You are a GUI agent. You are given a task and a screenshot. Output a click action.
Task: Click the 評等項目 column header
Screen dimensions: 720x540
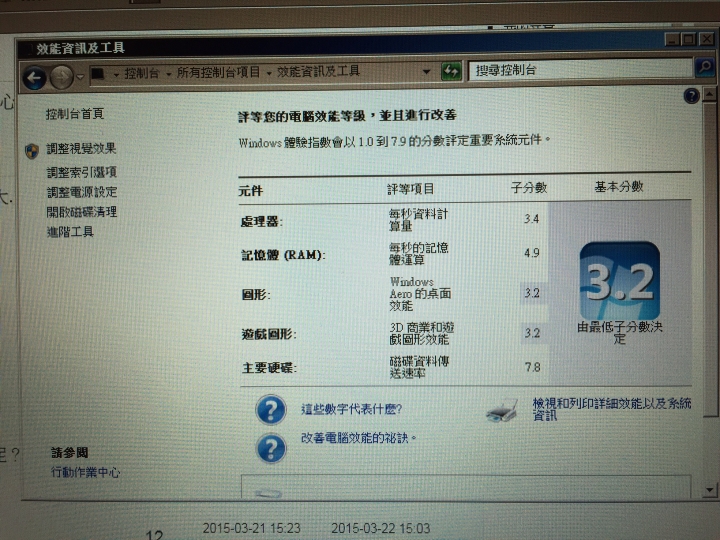point(410,189)
